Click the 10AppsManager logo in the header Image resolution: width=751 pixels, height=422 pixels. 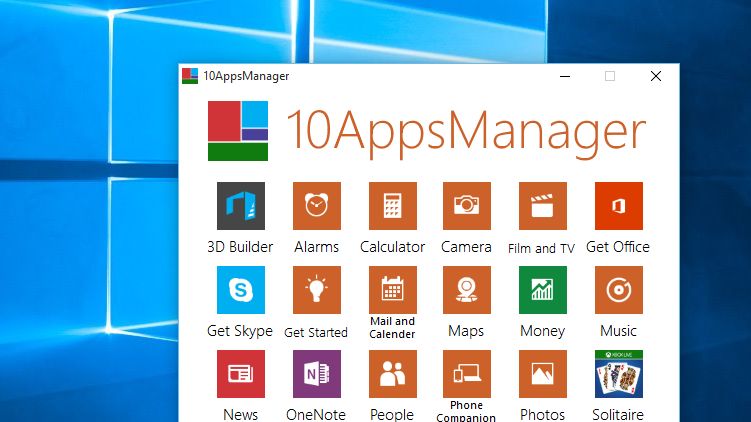point(238,131)
